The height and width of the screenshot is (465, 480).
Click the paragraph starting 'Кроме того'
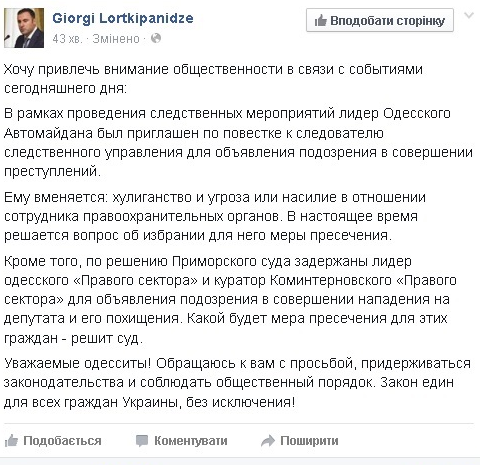click(230, 299)
